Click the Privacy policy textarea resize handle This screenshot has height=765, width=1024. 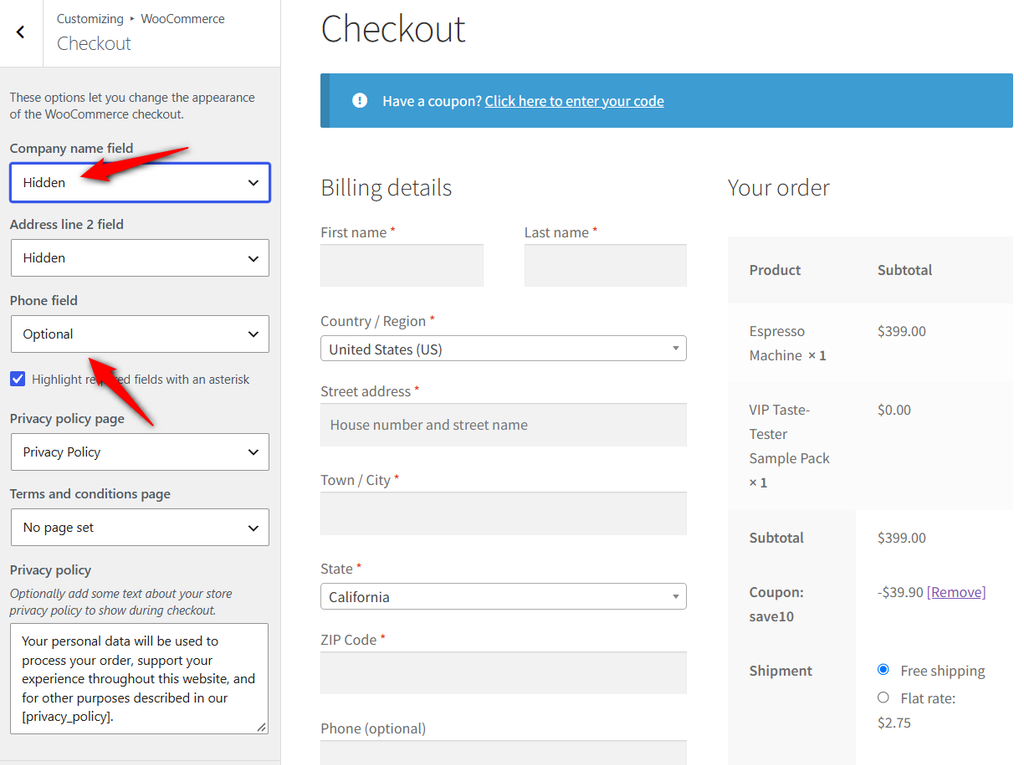click(x=261, y=726)
